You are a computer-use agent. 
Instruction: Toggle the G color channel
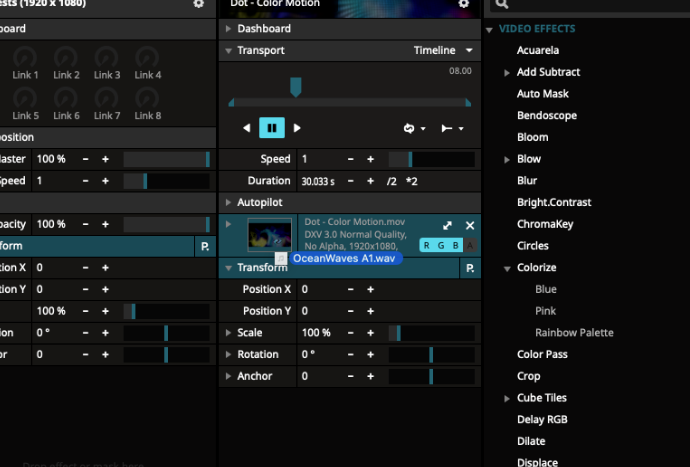441,245
